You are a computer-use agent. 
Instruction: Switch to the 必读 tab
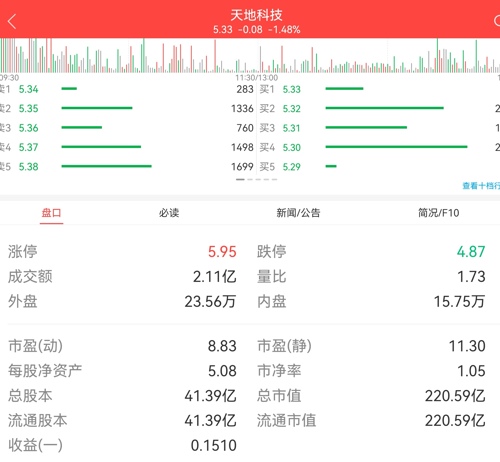point(169,213)
